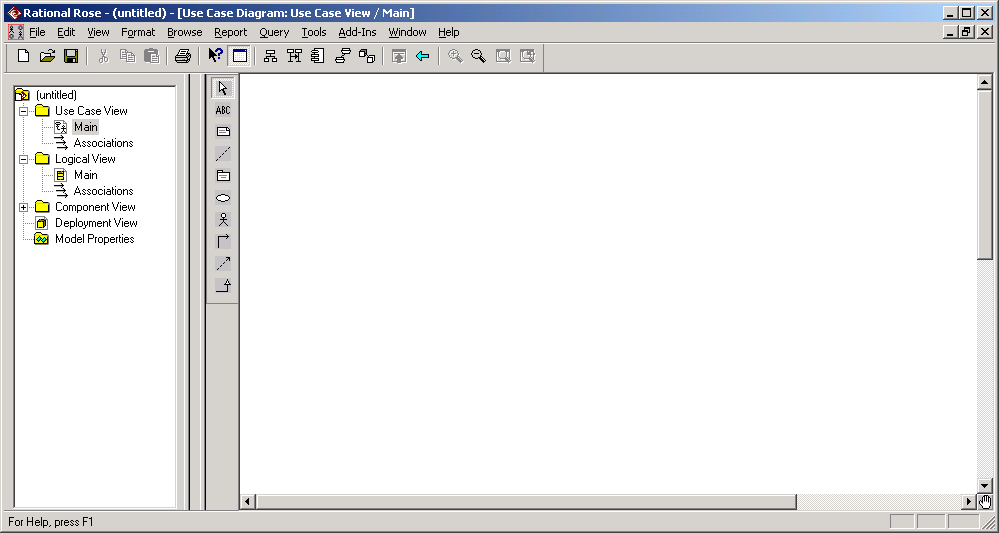Select the Note tool in toolbox
Image resolution: width=999 pixels, height=533 pixels.
point(223,132)
